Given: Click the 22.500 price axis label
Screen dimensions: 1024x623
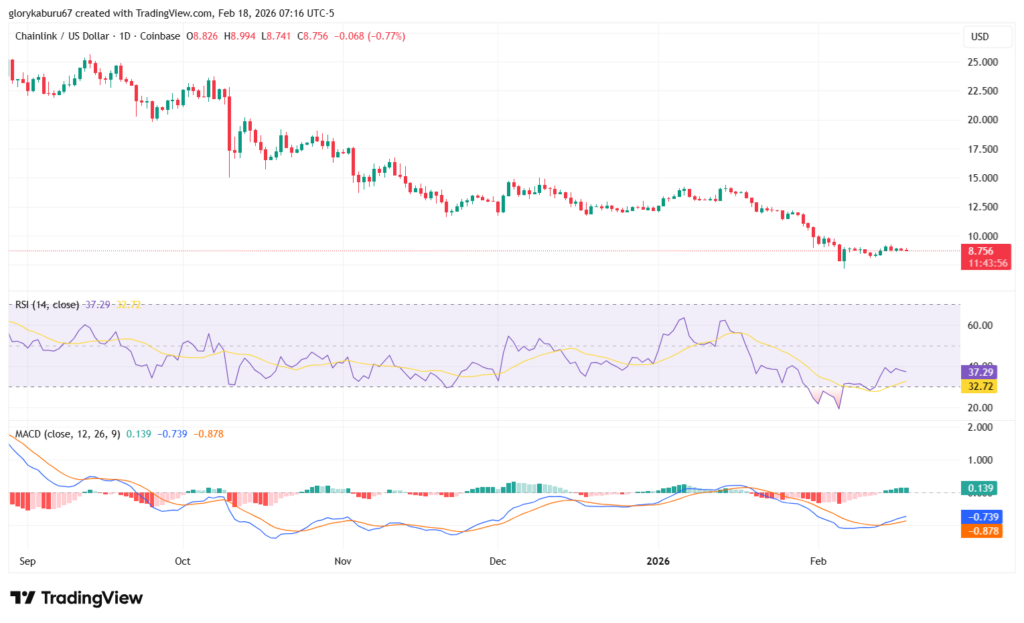Looking at the screenshot, I should click(x=982, y=91).
